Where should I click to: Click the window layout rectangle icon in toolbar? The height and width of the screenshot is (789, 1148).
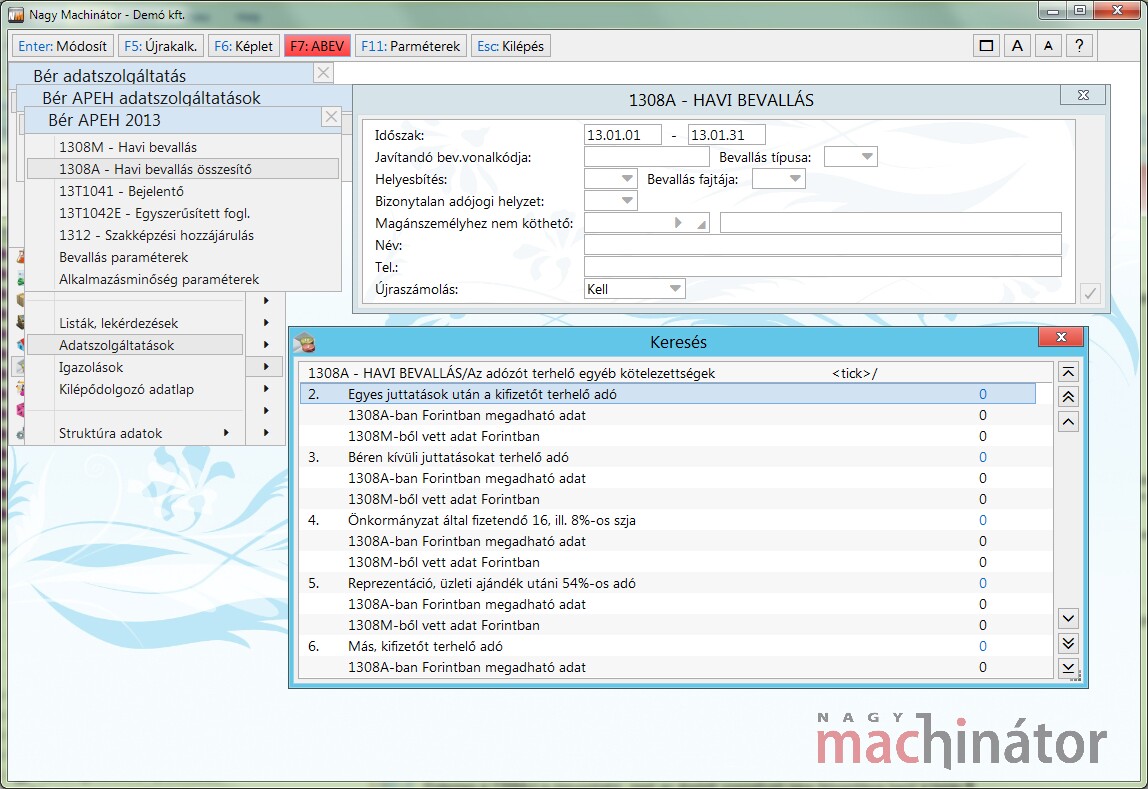[x=987, y=46]
